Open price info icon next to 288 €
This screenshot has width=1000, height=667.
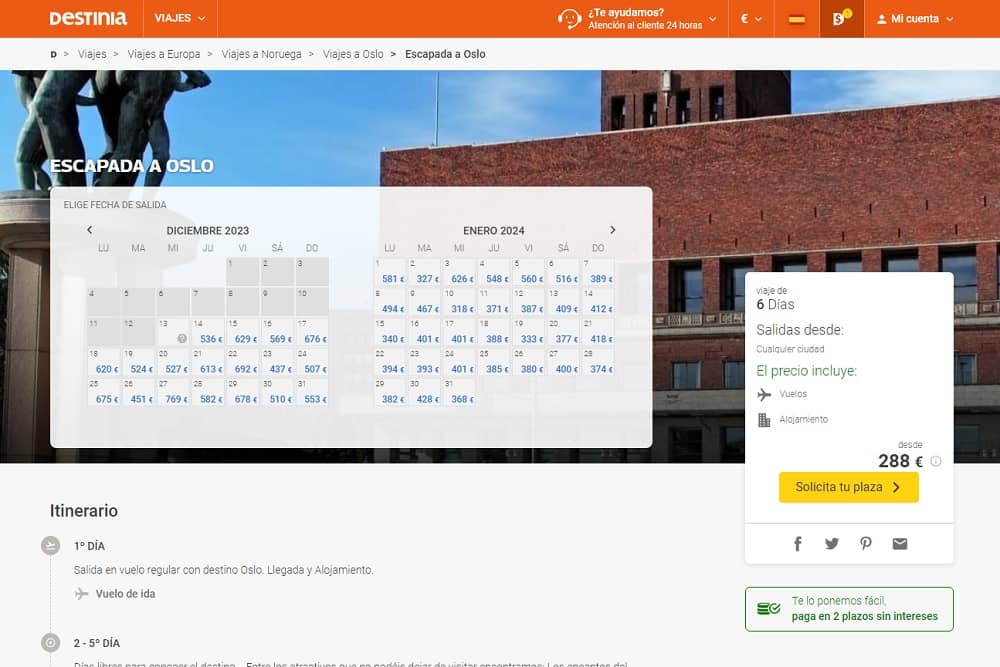[x=936, y=461]
